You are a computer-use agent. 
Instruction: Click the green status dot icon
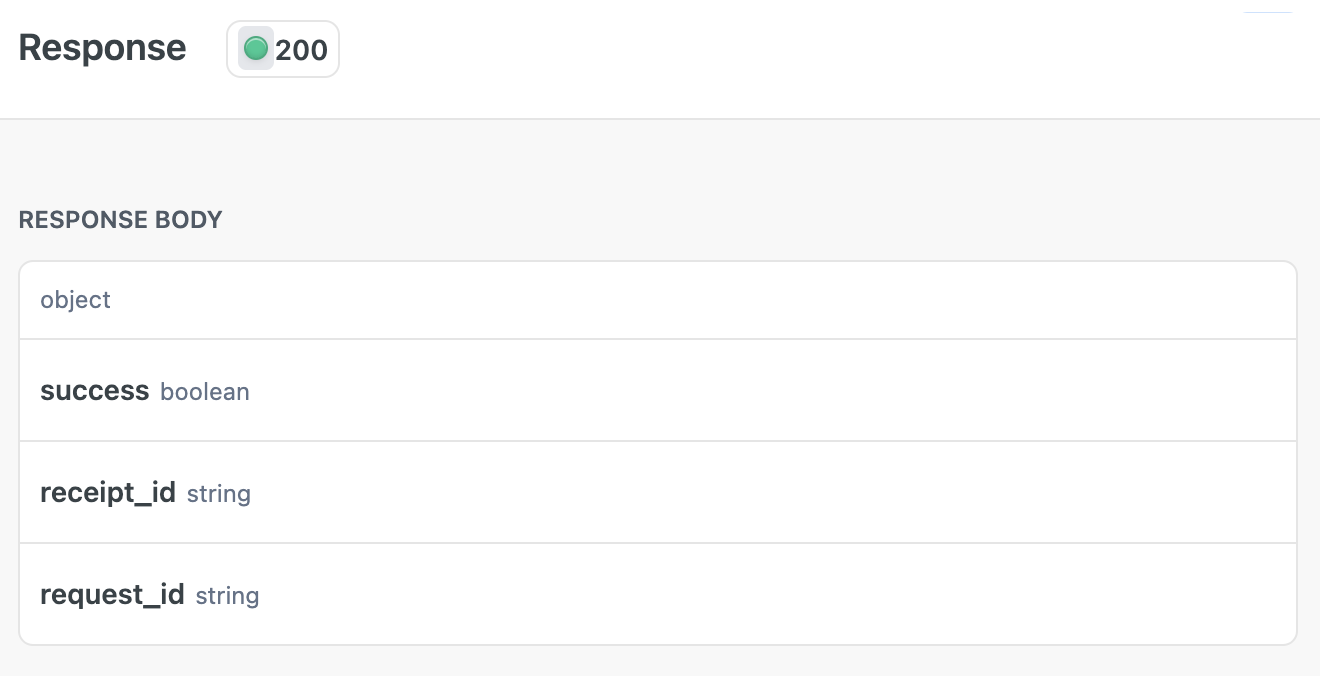[256, 48]
